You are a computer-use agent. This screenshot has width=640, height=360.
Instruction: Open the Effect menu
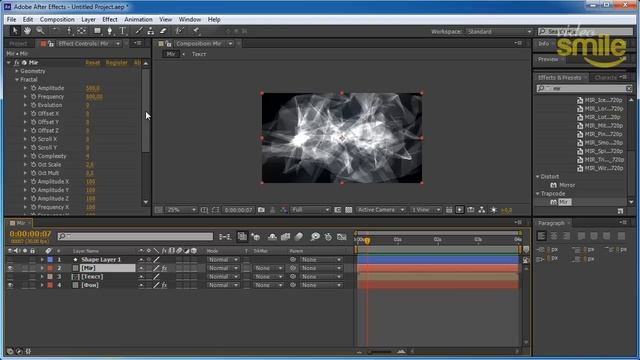[110, 19]
